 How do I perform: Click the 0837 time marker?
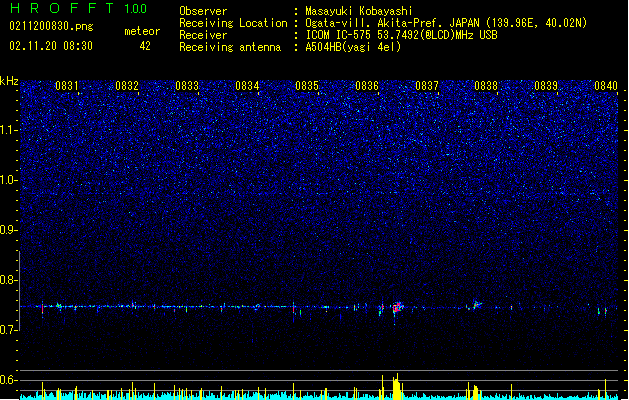[427, 86]
